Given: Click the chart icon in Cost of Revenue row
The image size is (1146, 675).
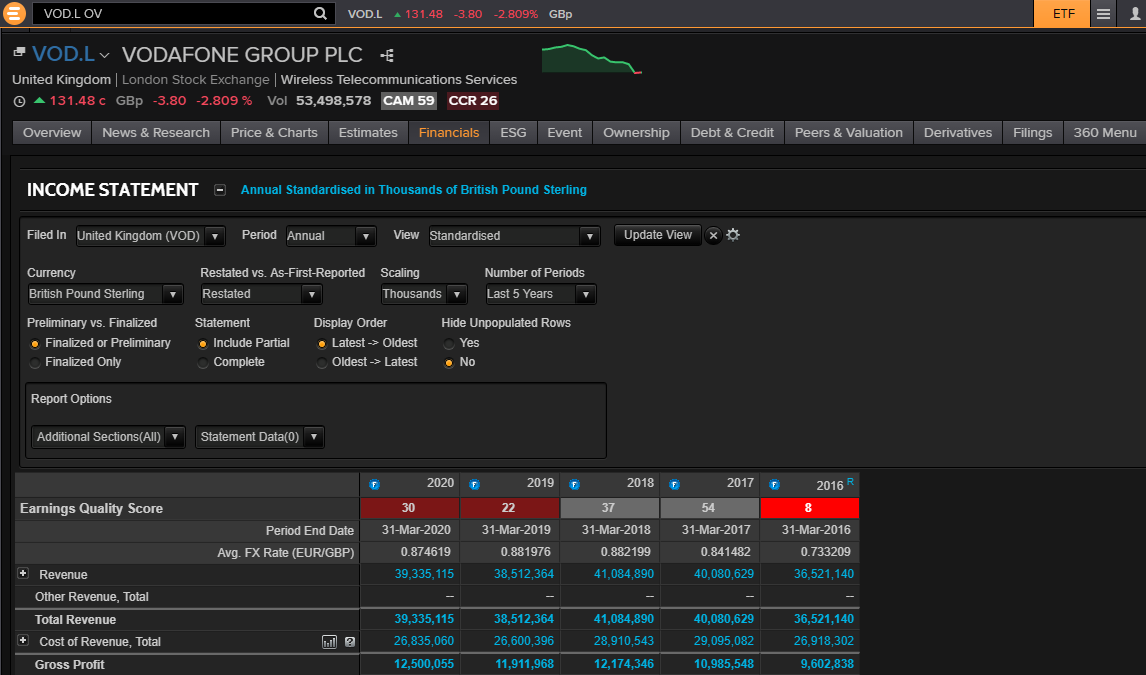Looking at the screenshot, I should tap(330, 642).
